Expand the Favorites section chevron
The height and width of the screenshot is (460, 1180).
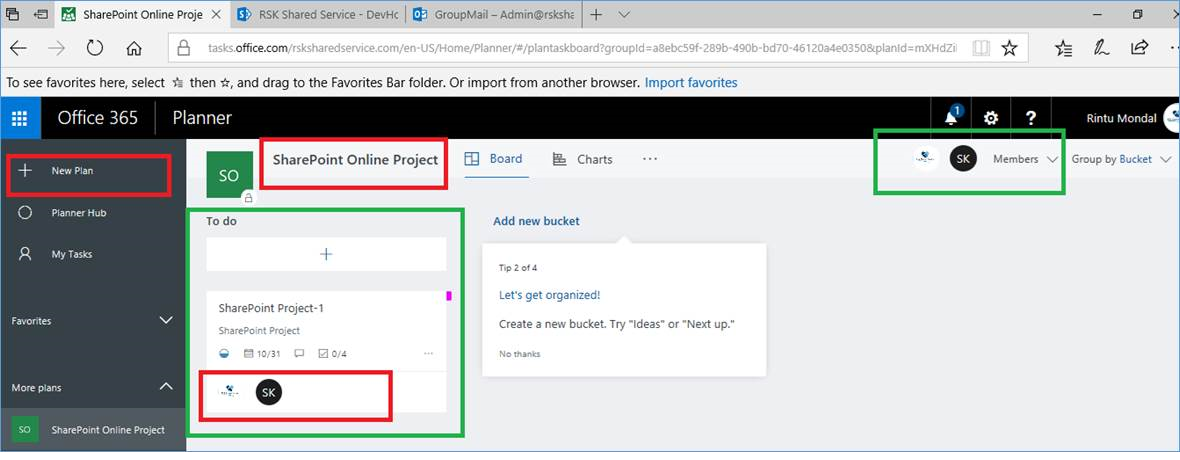coord(166,321)
